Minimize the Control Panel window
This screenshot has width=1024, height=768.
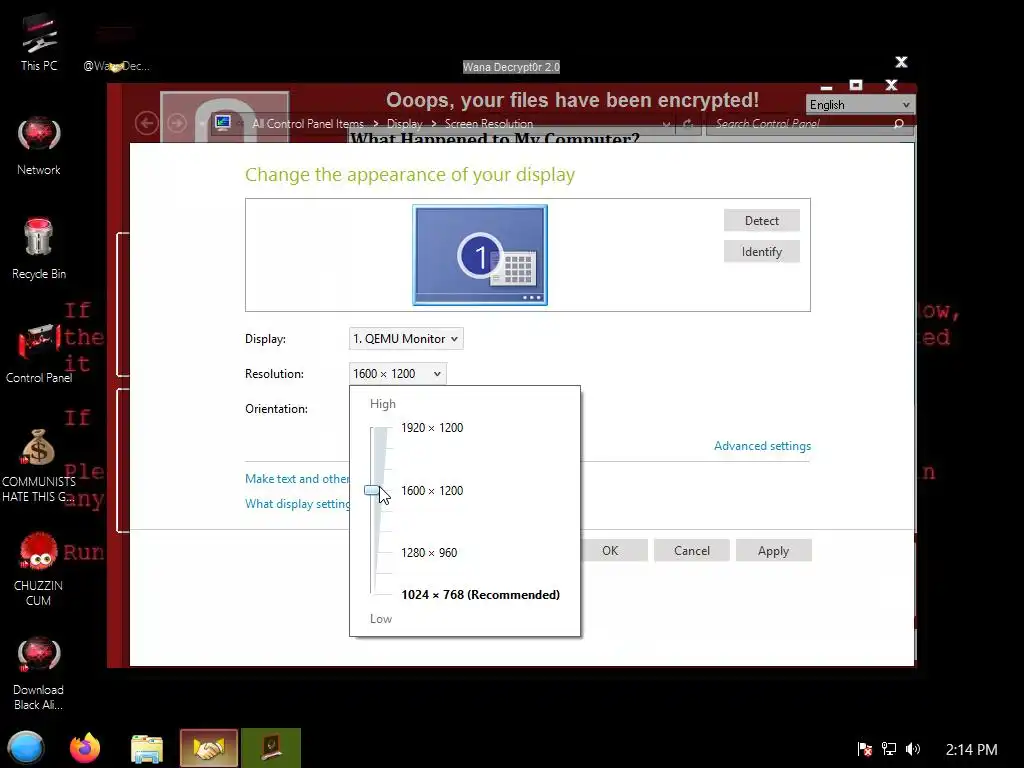pyautogui.click(x=826, y=87)
